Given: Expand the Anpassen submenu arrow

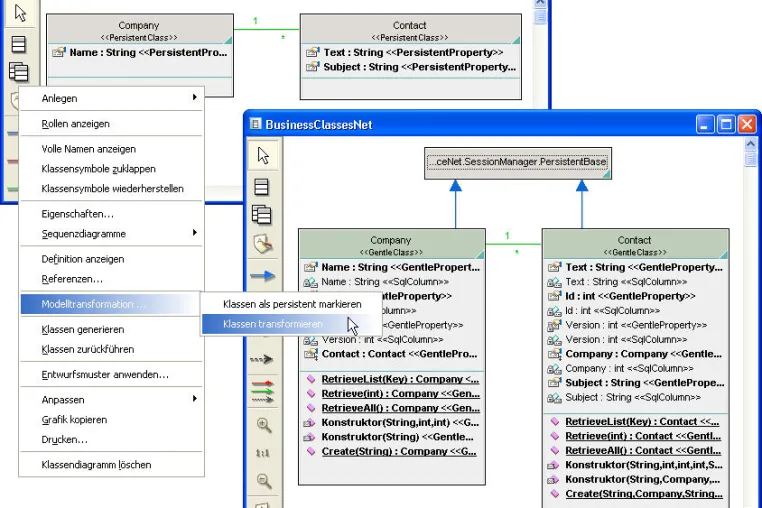Looking at the screenshot, I should coord(194,399).
